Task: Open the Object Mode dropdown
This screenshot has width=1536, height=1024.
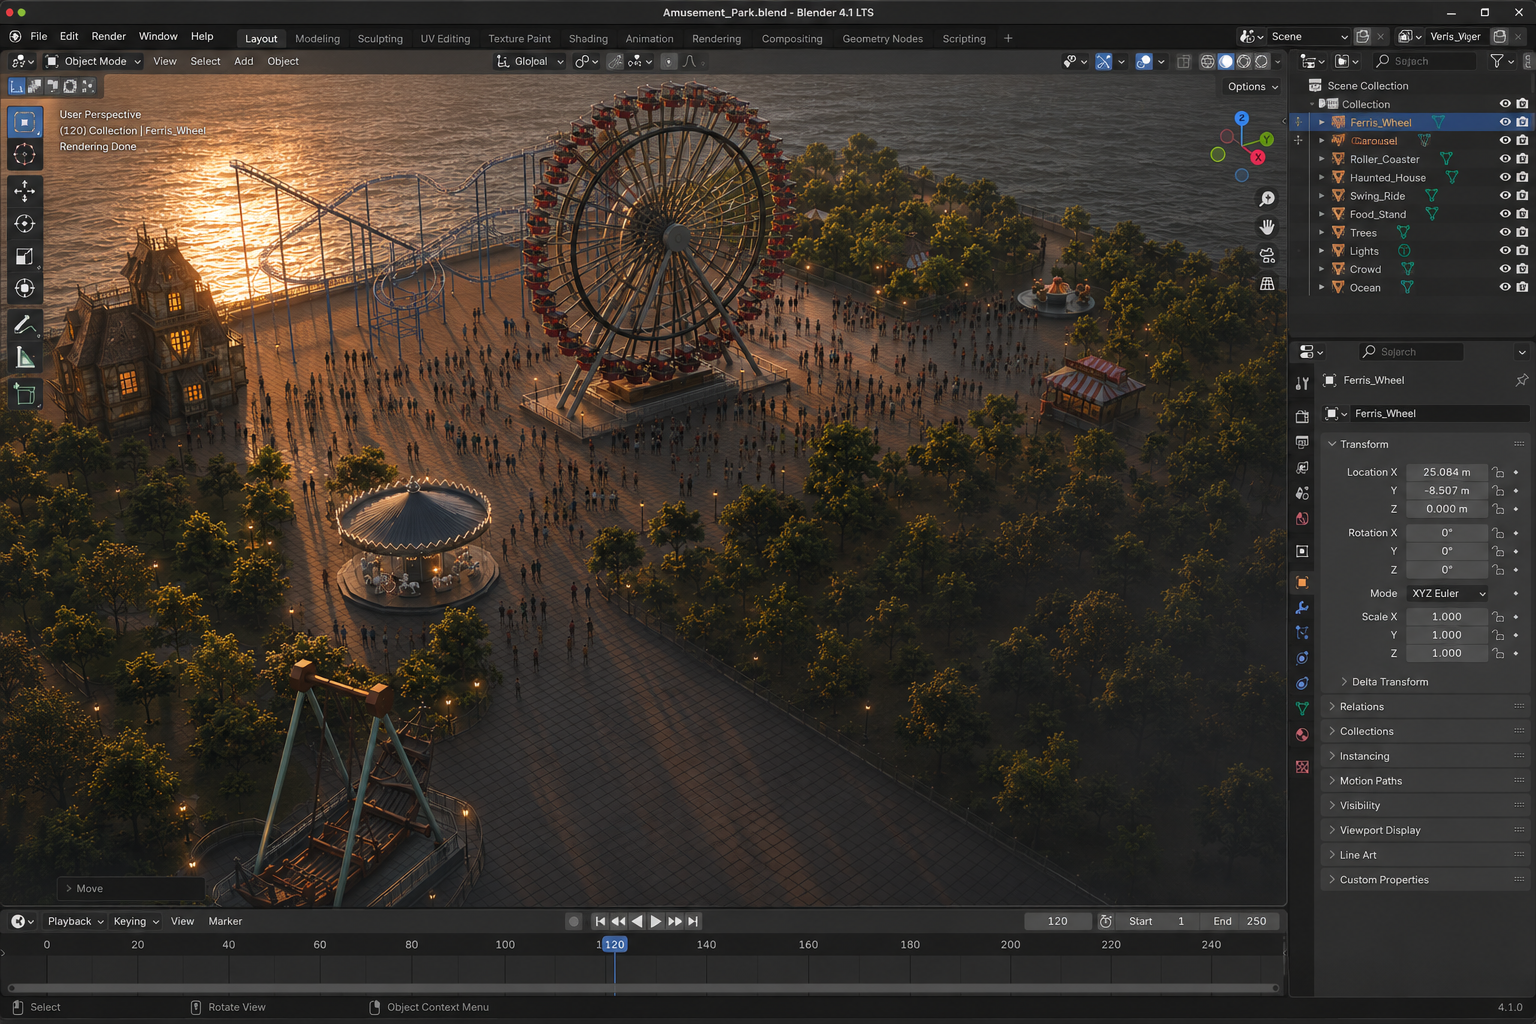Action: coord(94,61)
